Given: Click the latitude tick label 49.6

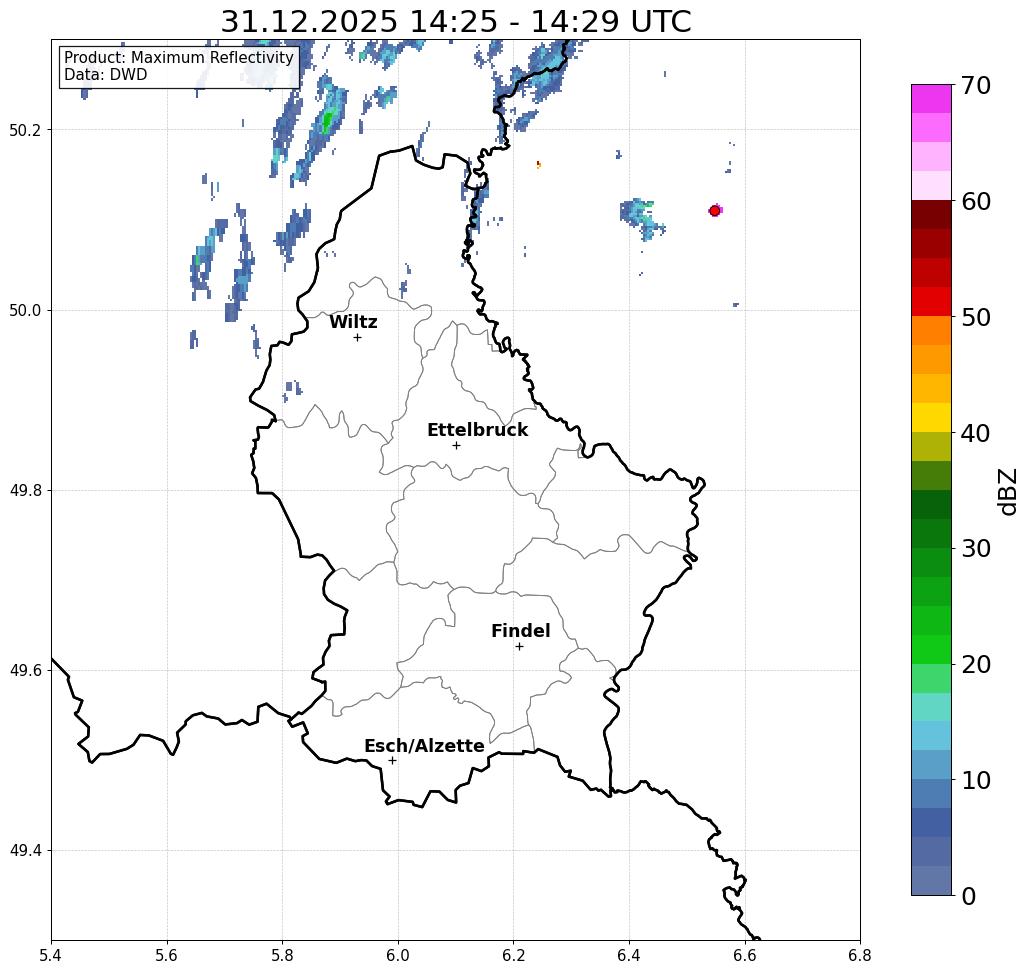Looking at the screenshot, I should [25, 671].
